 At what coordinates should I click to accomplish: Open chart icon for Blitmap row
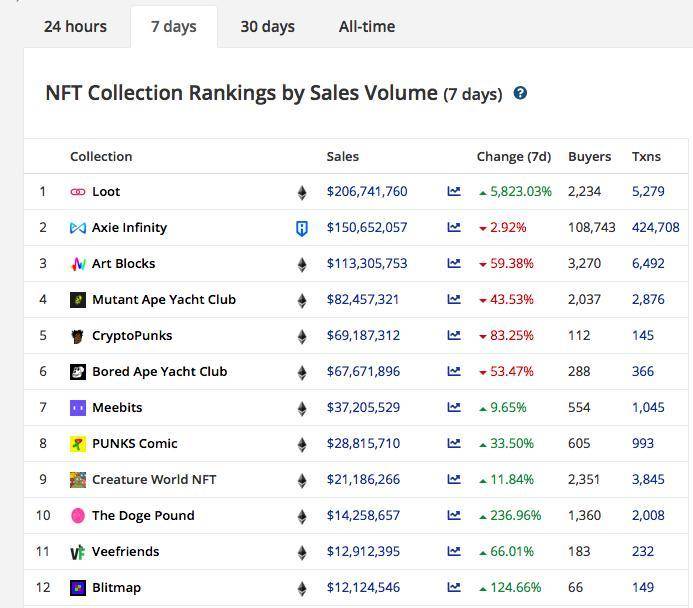tap(454, 588)
